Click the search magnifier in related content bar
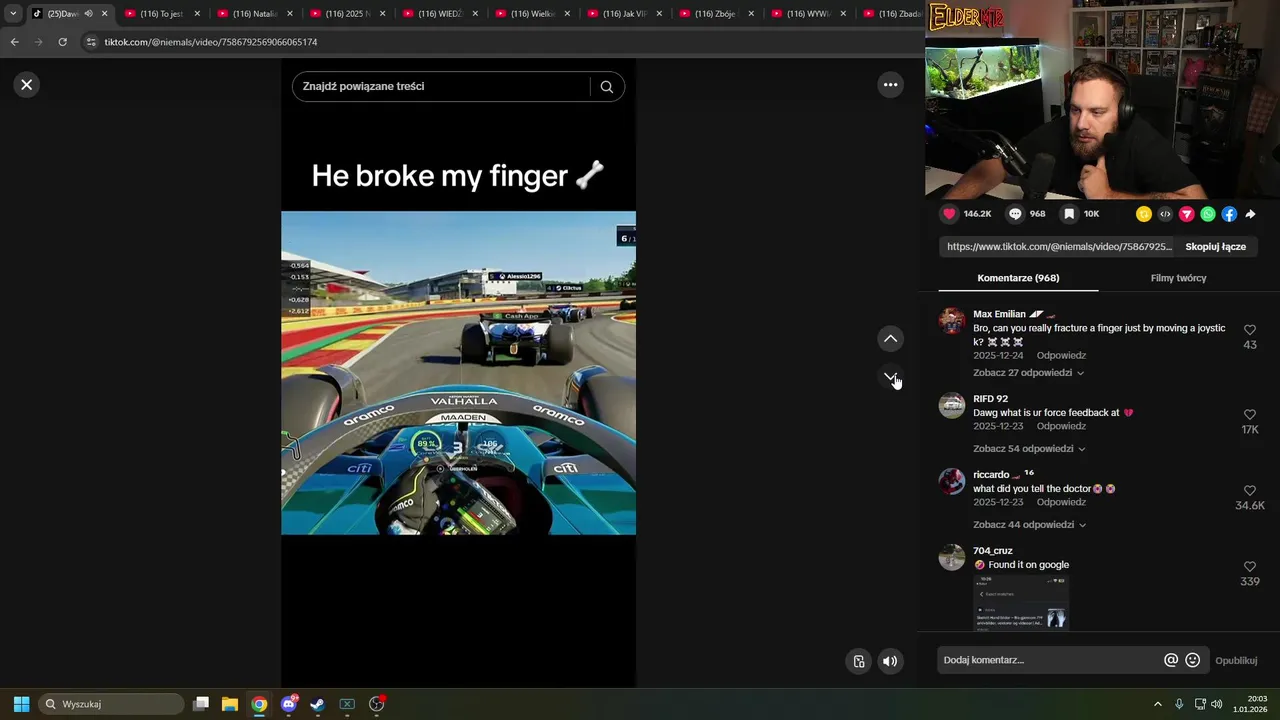 coord(606,87)
